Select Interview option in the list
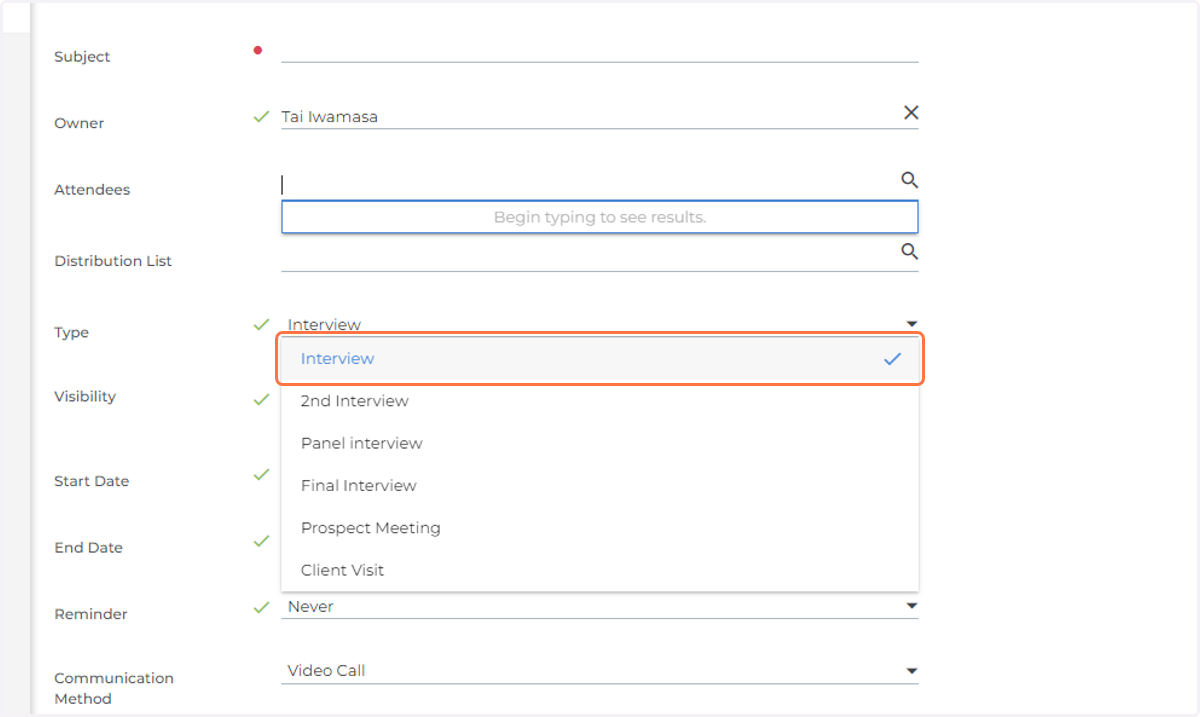 [x=600, y=359]
